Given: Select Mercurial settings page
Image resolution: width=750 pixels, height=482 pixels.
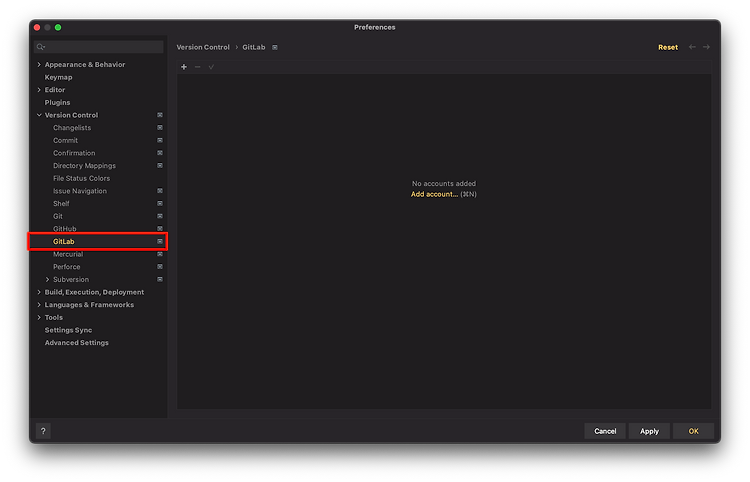Looking at the screenshot, I should tap(68, 254).
